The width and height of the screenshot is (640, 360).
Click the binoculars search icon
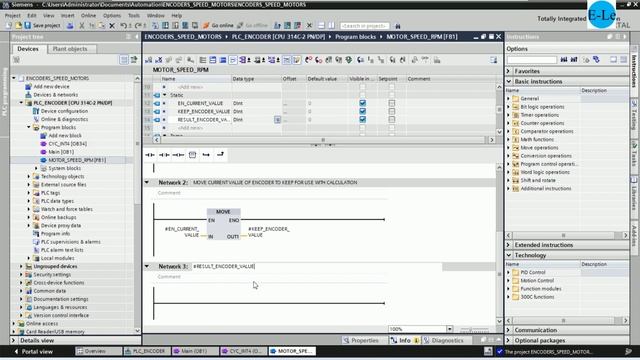pos(398,26)
